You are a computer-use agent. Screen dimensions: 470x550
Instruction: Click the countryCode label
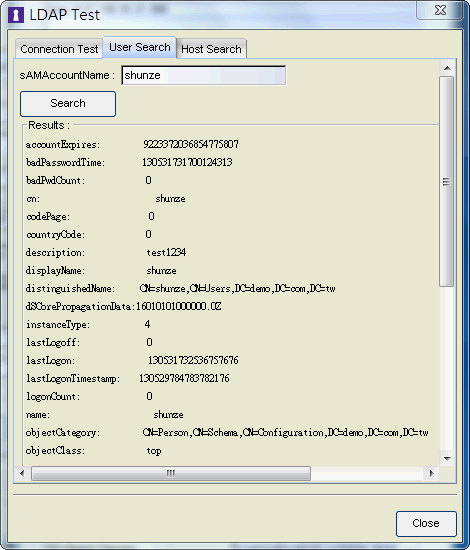coord(55,234)
